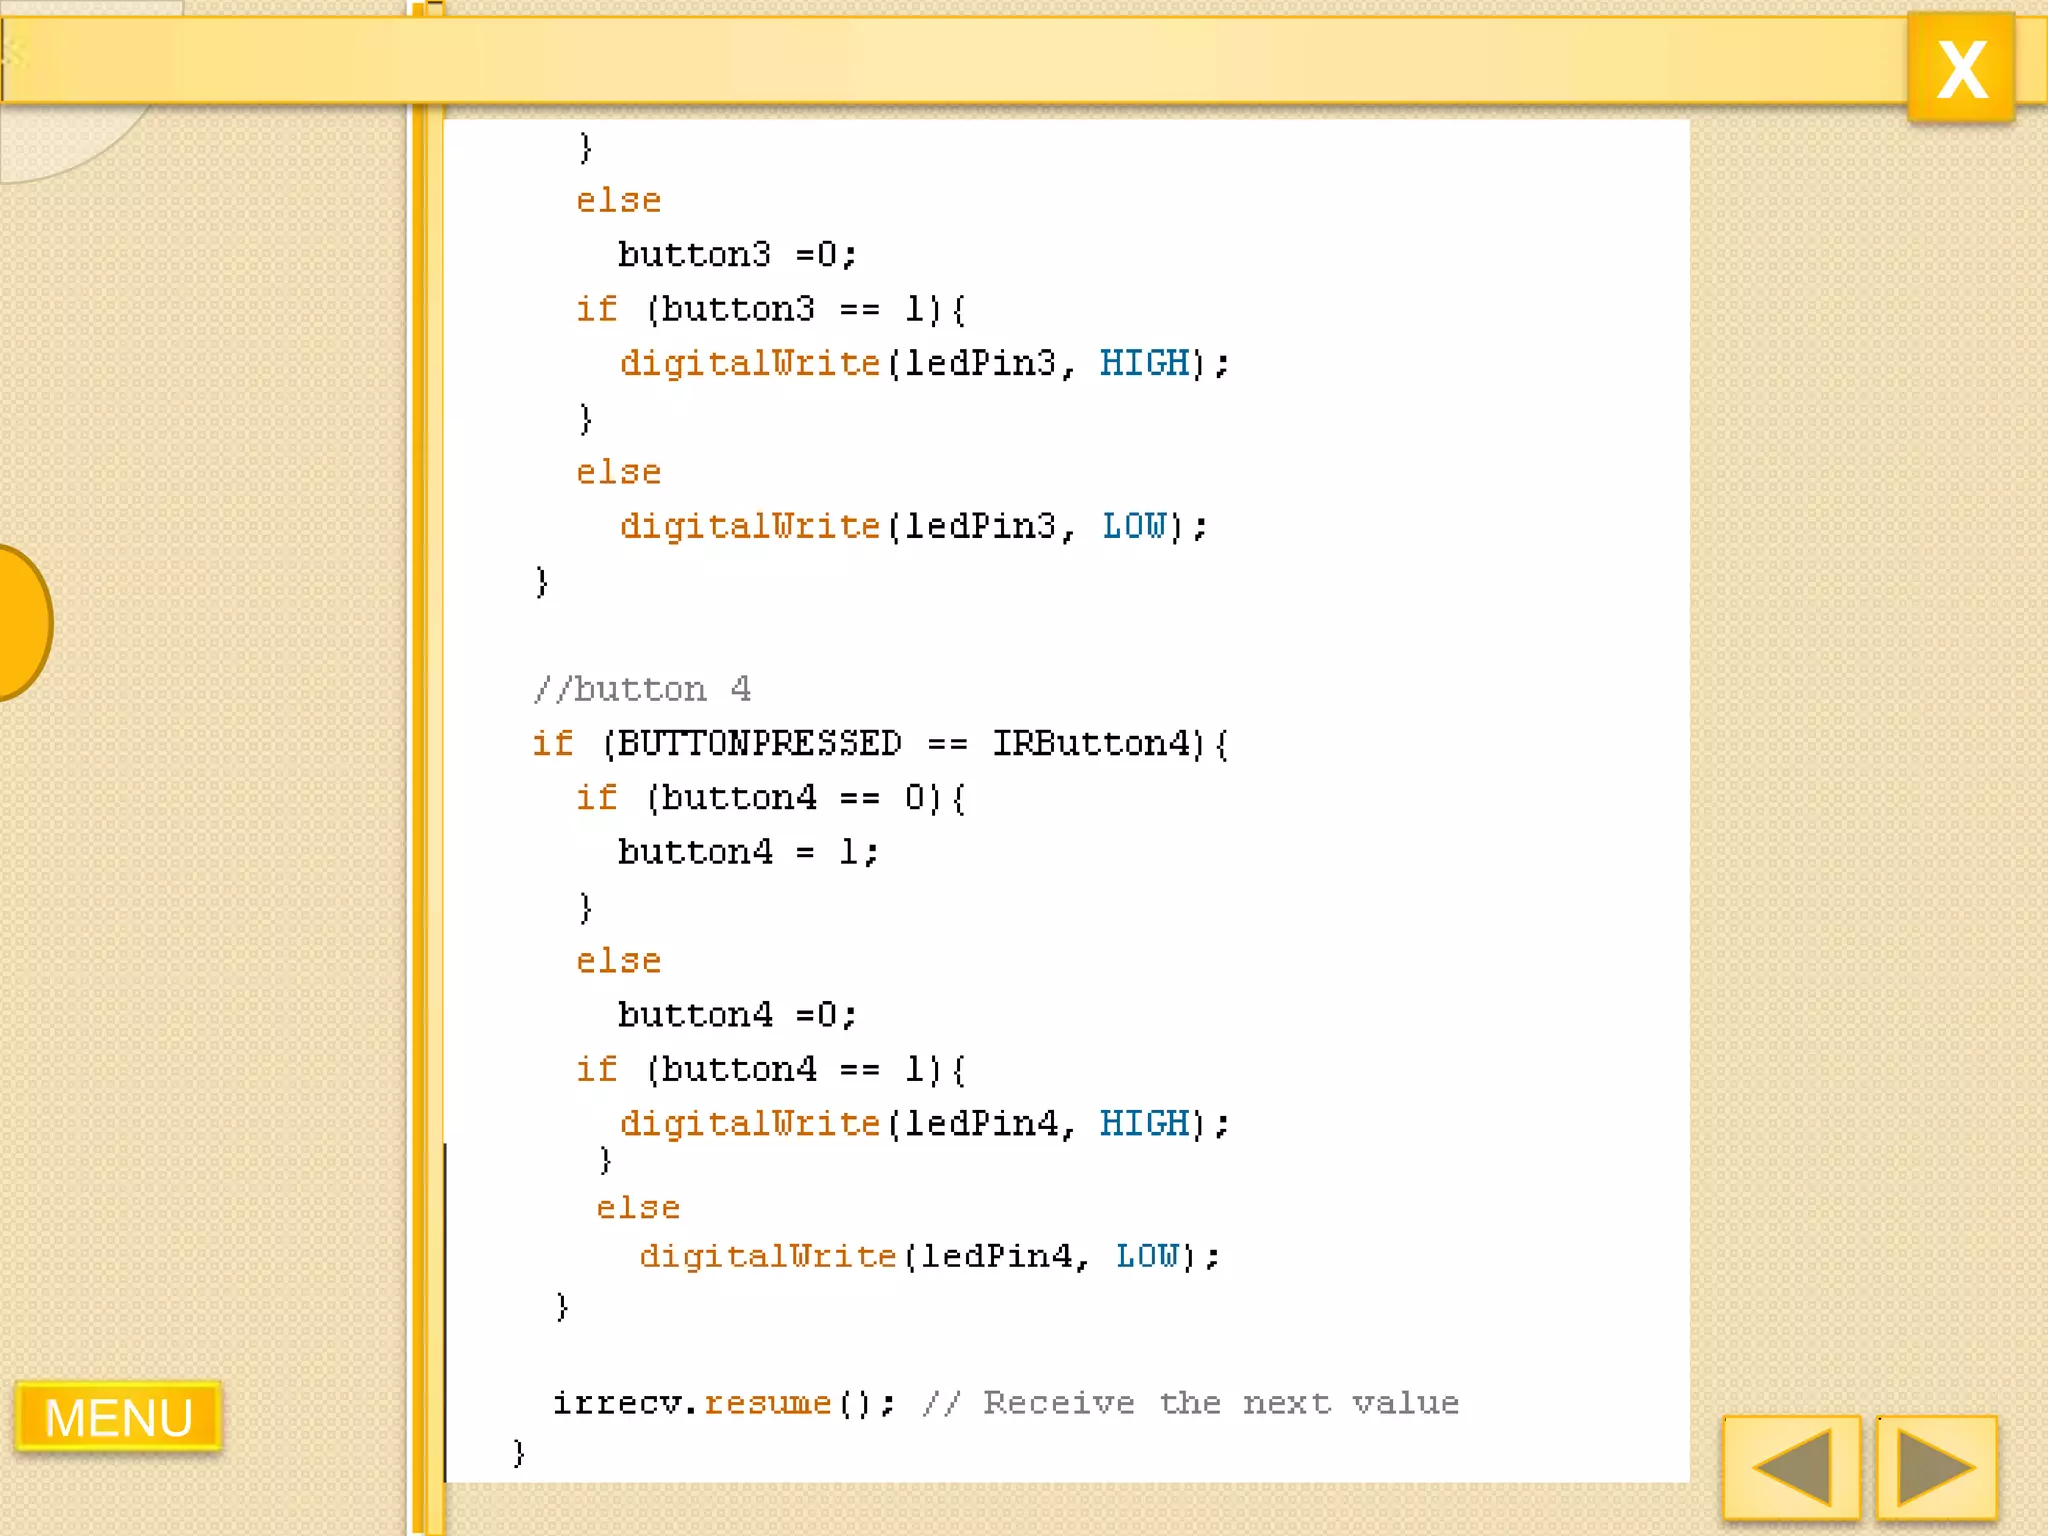Go to the previous slide arrow
Viewport: 2048px width, 1536px height.
tap(1791, 1466)
